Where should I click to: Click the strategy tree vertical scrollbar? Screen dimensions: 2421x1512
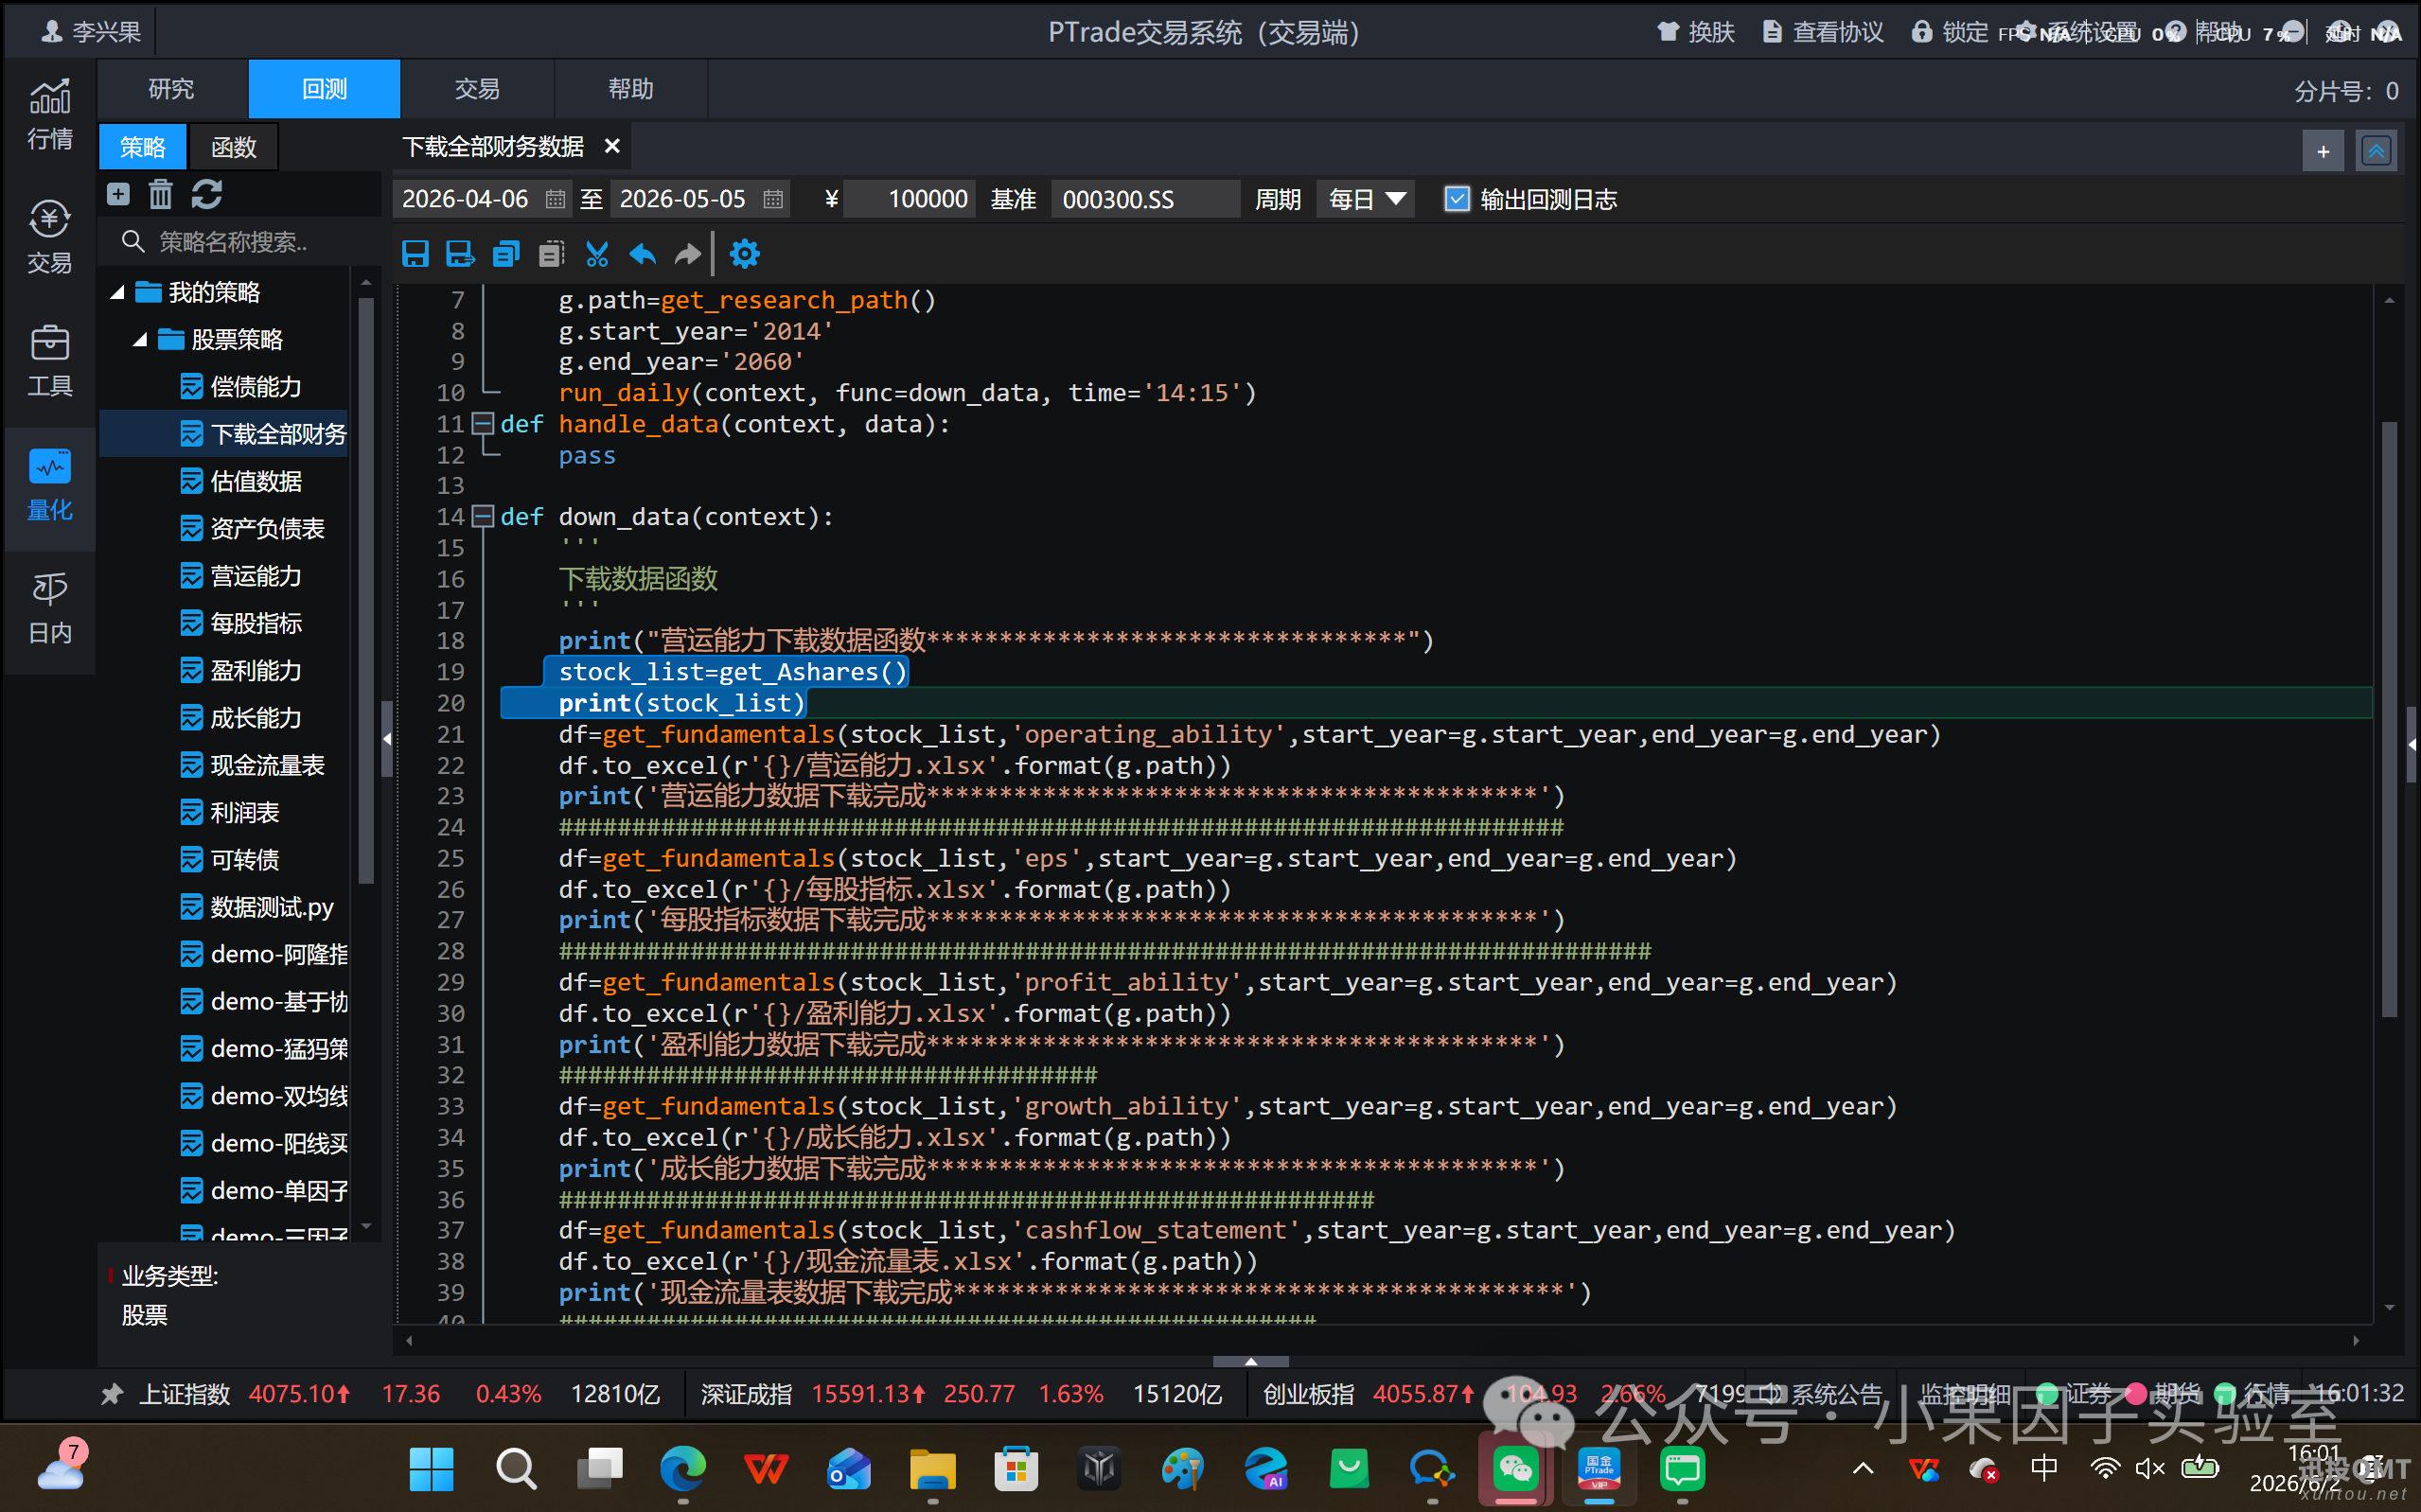pyautogui.click(x=365, y=590)
